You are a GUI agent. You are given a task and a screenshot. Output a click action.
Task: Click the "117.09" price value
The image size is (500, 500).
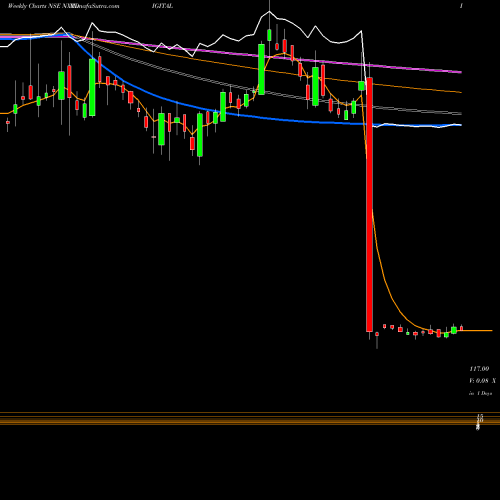point(479,369)
